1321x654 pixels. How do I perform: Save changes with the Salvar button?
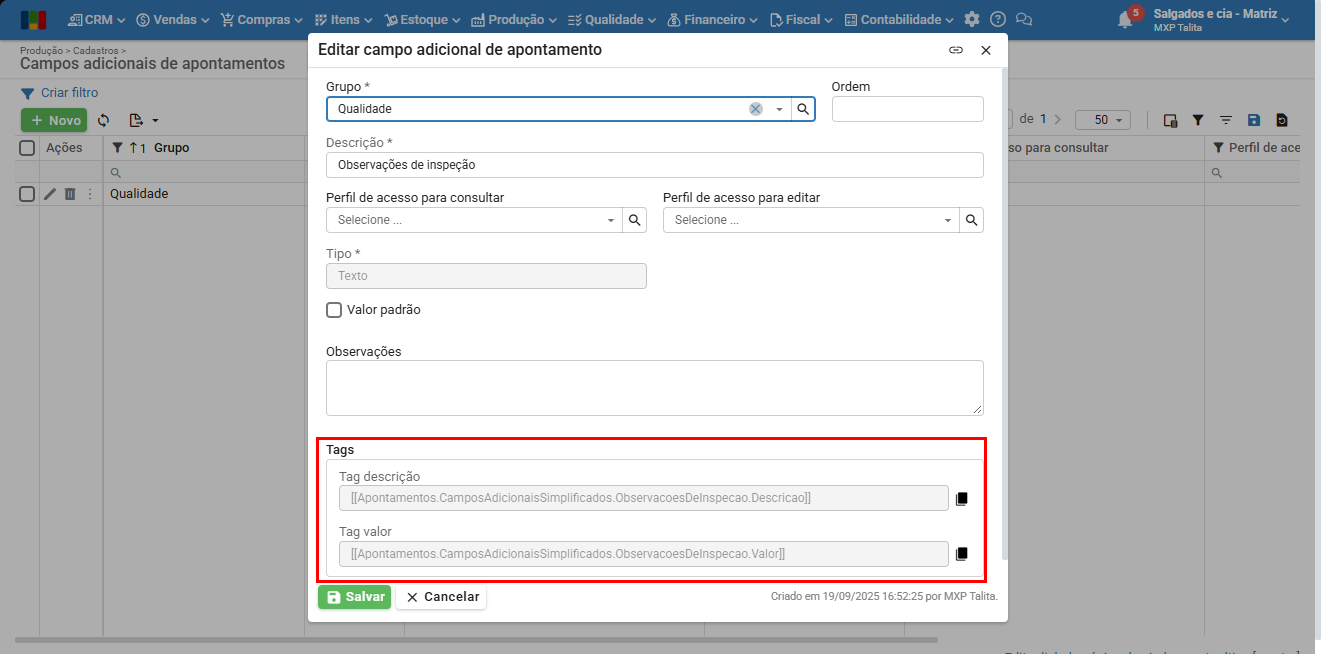[355, 597]
